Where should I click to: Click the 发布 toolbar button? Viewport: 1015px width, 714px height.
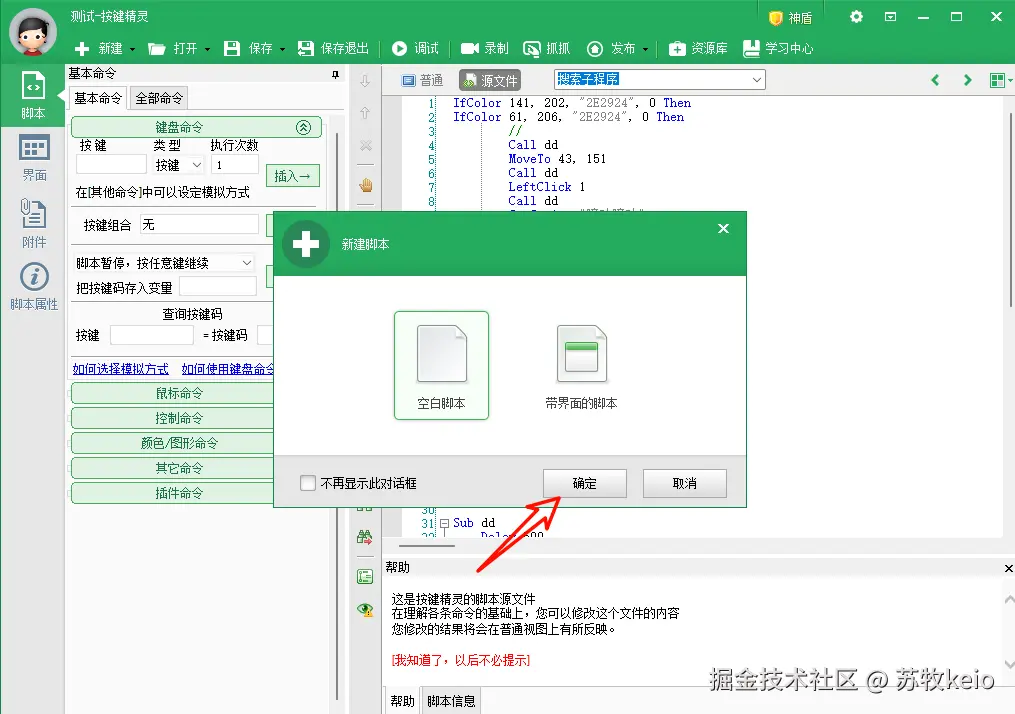click(611, 49)
